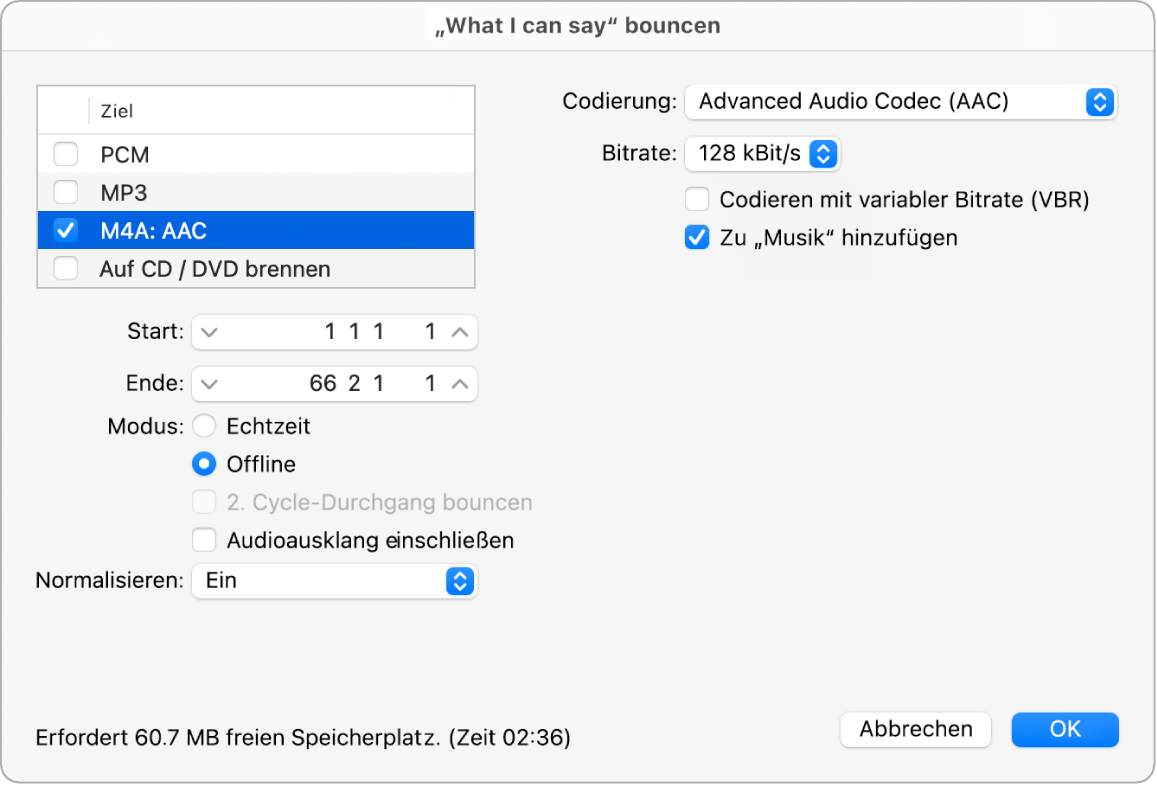Enable "Codieren mit variabler Bitrate (VBR)"
The height and width of the screenshot is (785, 1157).
point(696,200)
